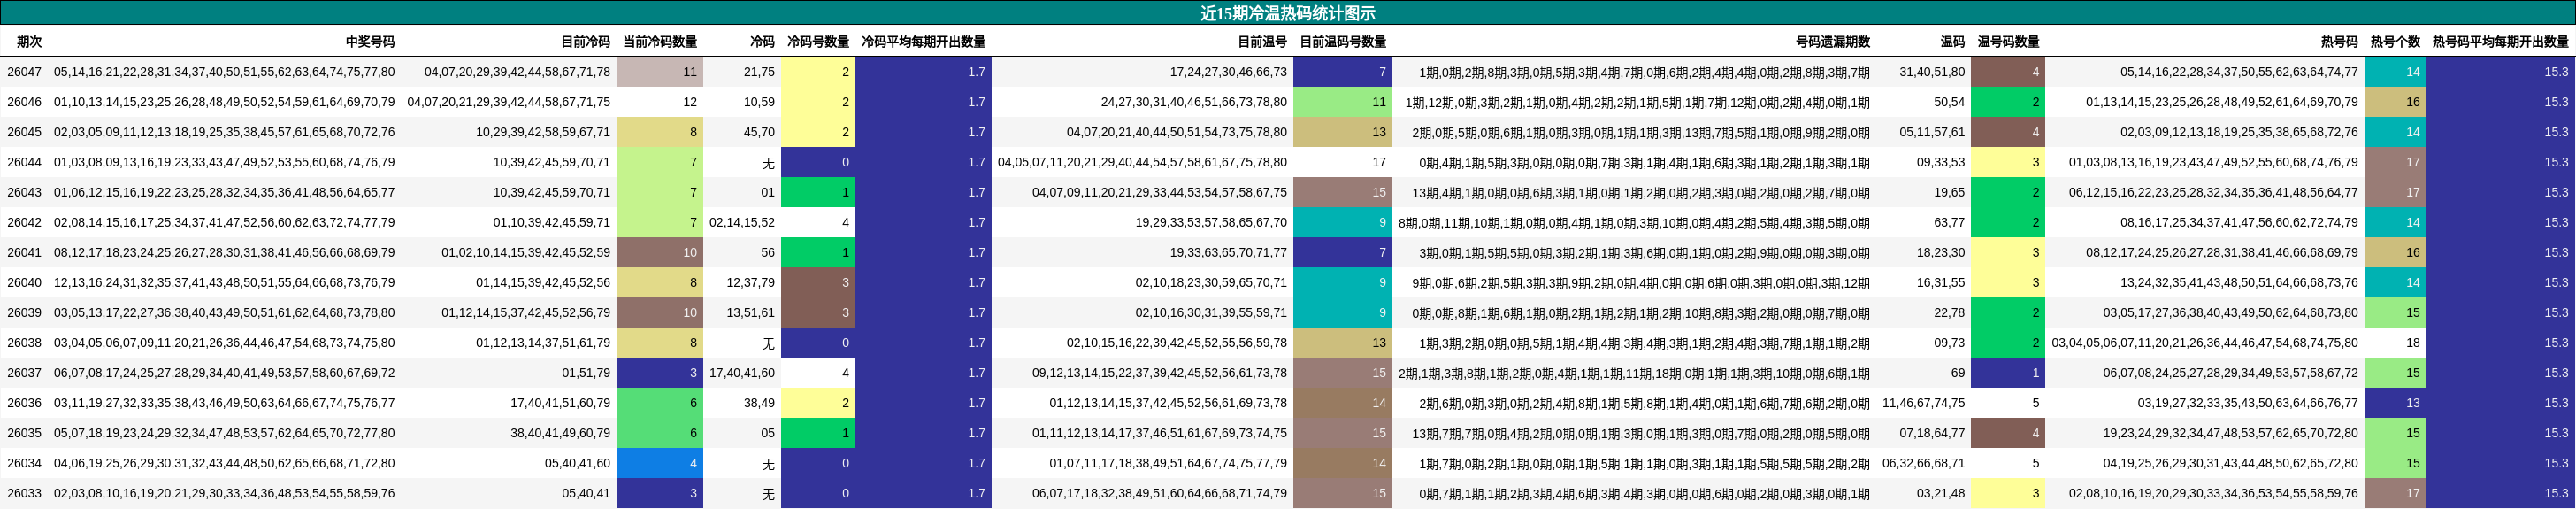
Task: Select cold code cell 45,70
Action: [x=759, y=132]
